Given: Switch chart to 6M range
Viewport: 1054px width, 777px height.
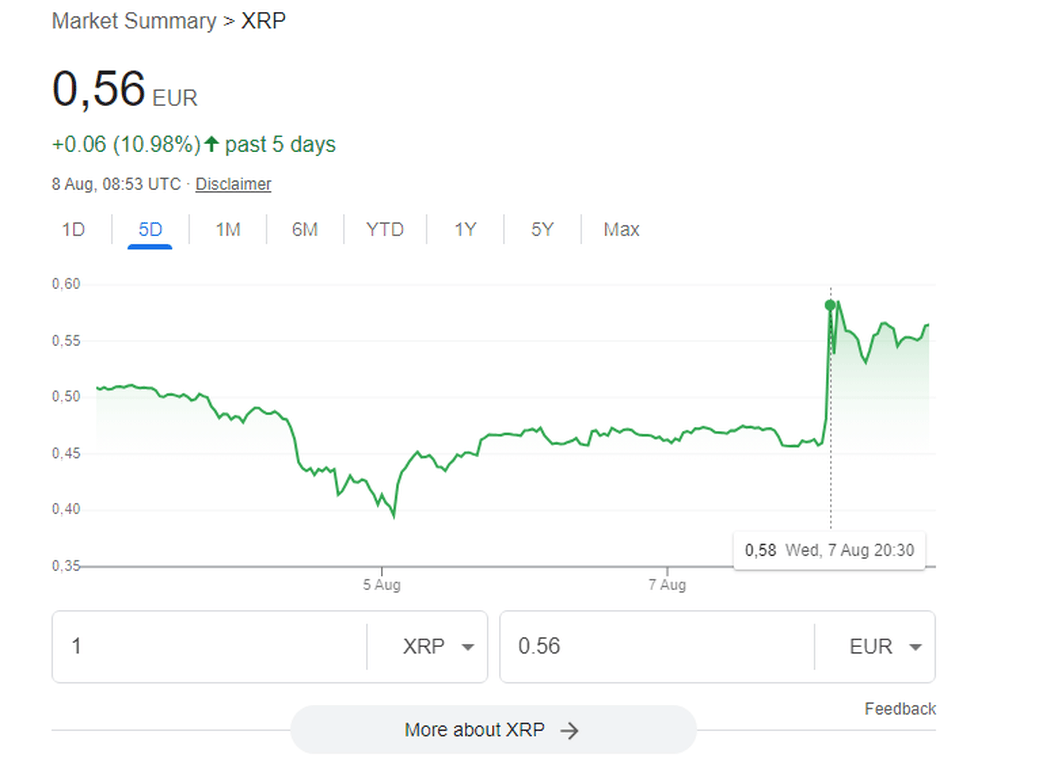Looking at the screenshot, I should [x=305, y=230].
